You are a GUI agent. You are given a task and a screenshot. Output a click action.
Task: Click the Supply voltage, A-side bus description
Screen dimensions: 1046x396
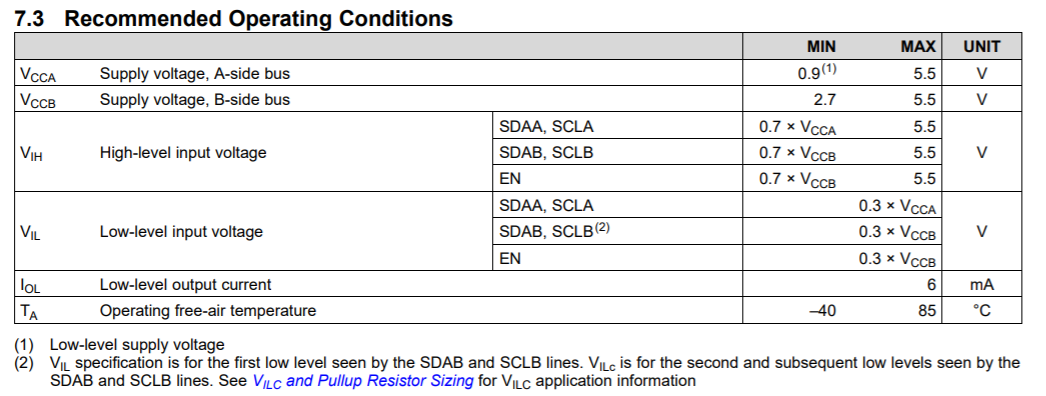[x=195, y=73]
